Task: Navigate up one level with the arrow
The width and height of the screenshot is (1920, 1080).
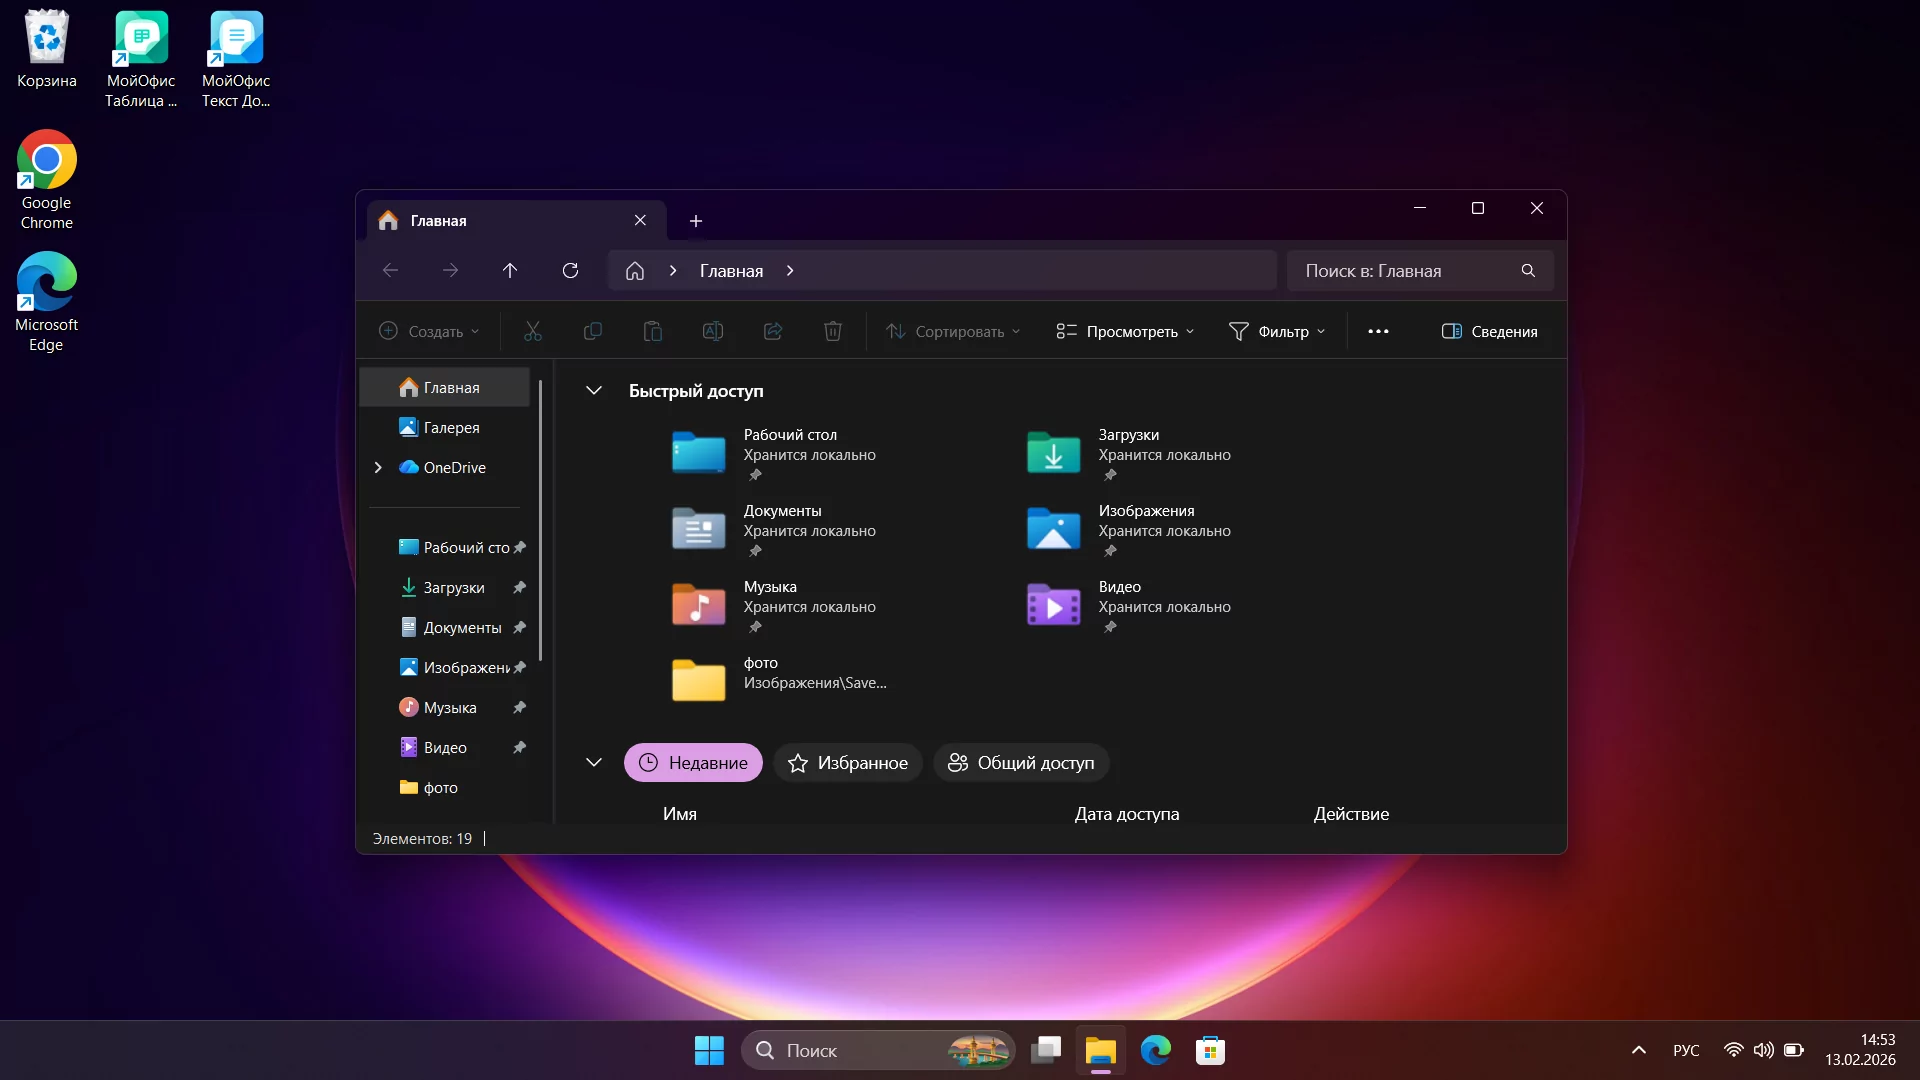Action: [510, 270]
